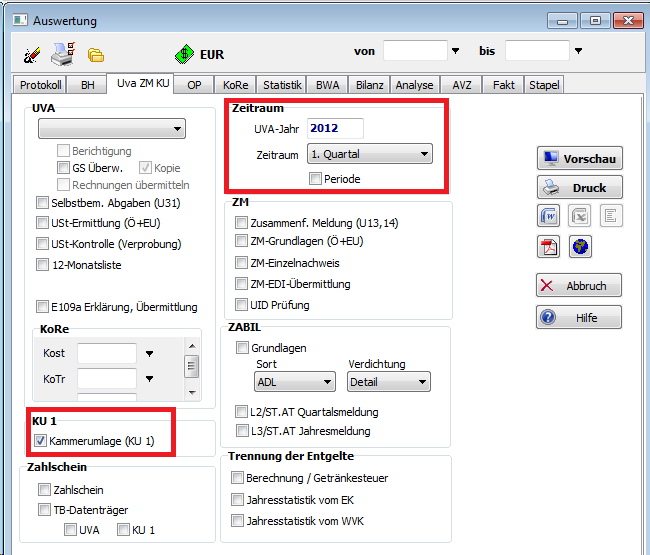Open the Protokoll tab
650x555 pixels.
tap(41, 85)
